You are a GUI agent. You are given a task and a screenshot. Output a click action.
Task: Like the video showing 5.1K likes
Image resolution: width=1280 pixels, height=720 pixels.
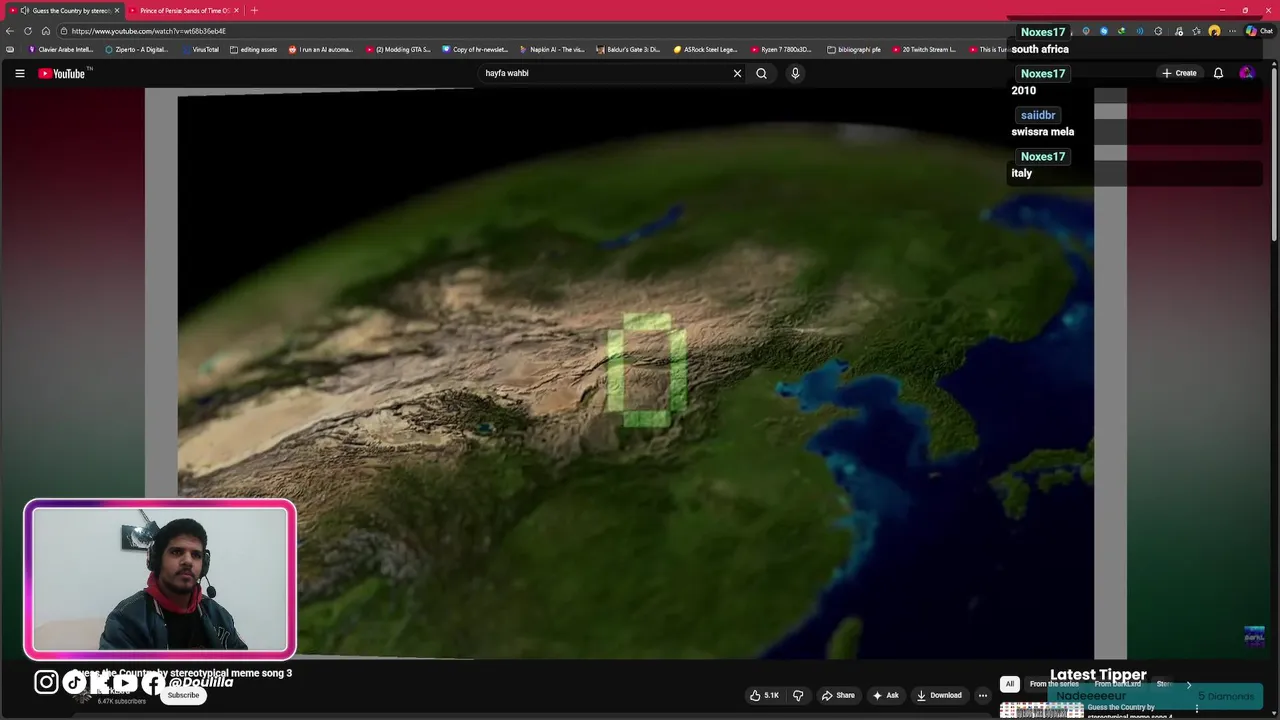pyautogui.click(x=765, y=695)
